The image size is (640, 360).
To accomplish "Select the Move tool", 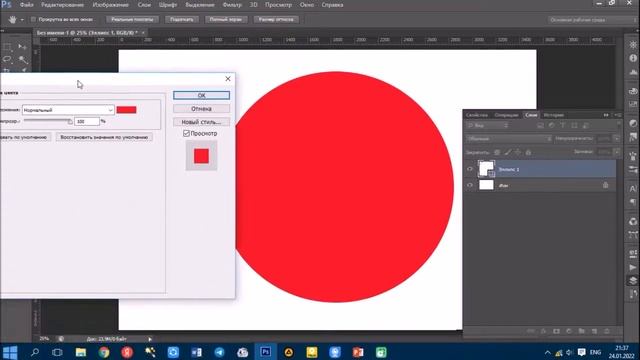I will click(22, 47).
